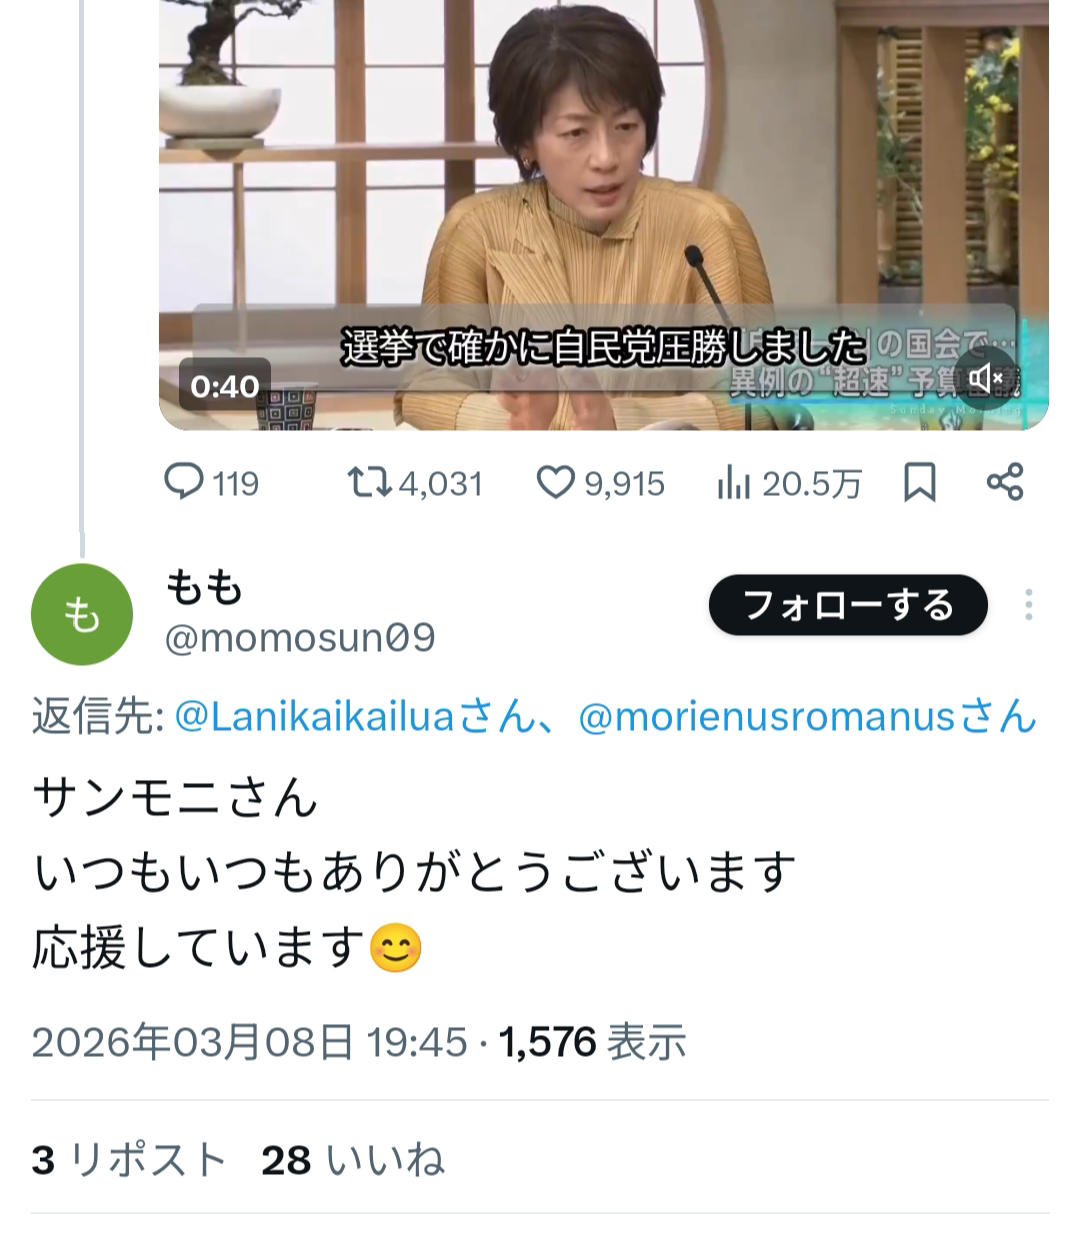Click the reply comment icon
This screenshot has height=1245, width=1080.
click(x=184, y=483)
